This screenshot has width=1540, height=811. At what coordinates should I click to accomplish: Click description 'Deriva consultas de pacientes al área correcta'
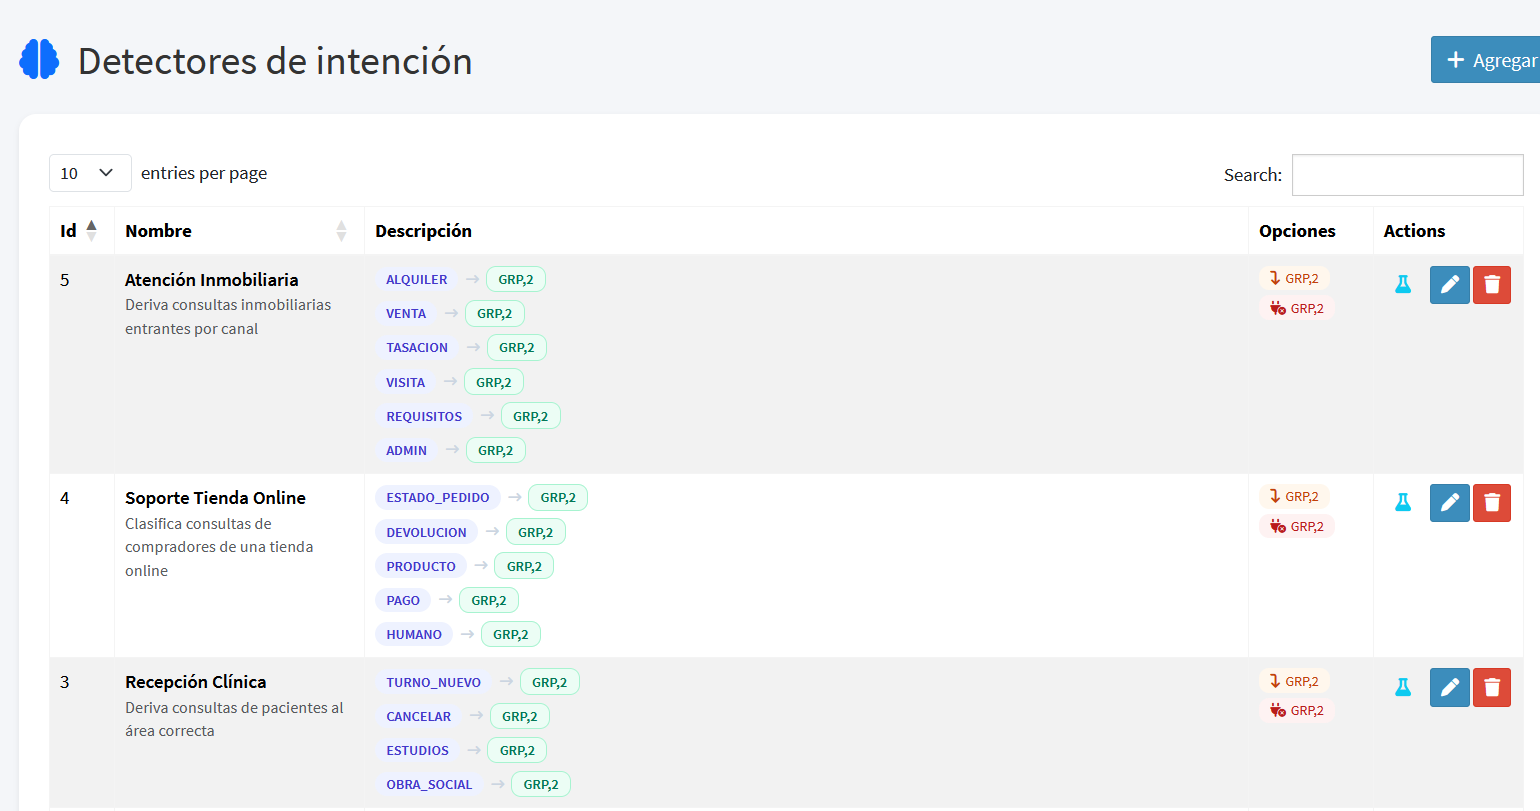234,719
